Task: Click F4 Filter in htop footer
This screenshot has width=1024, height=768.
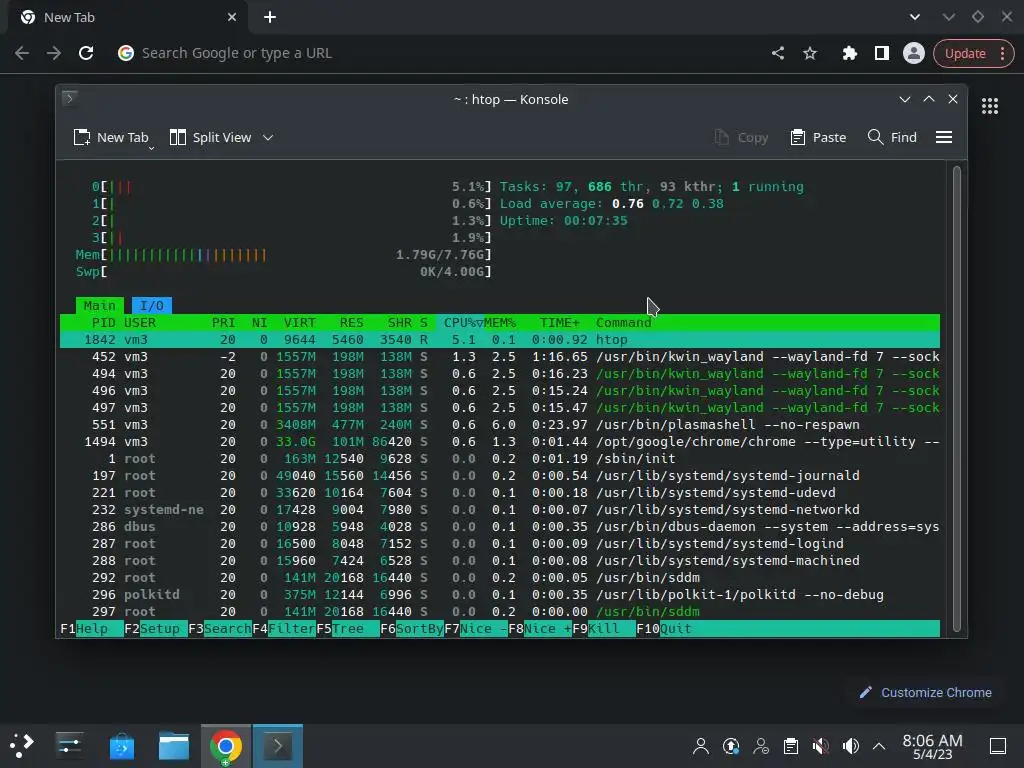Action: click(x=283, y=628)
